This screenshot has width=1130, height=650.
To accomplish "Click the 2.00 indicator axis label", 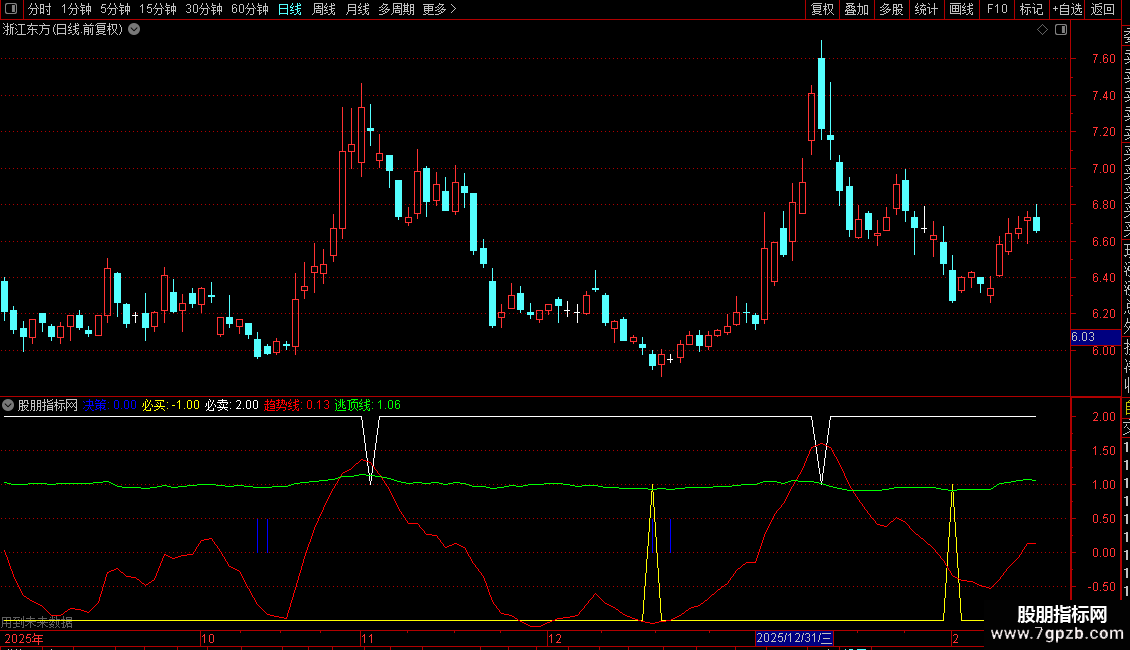I will click(x=1104, y=417).
